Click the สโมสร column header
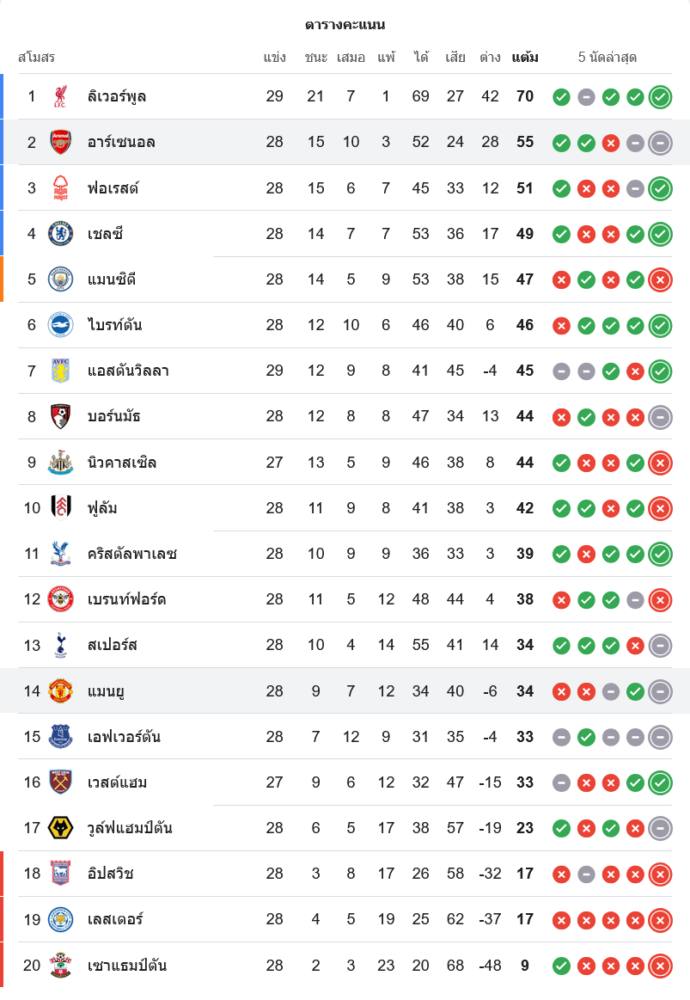The width and height of the screenshot is (690, 1000). click(36, 58)
